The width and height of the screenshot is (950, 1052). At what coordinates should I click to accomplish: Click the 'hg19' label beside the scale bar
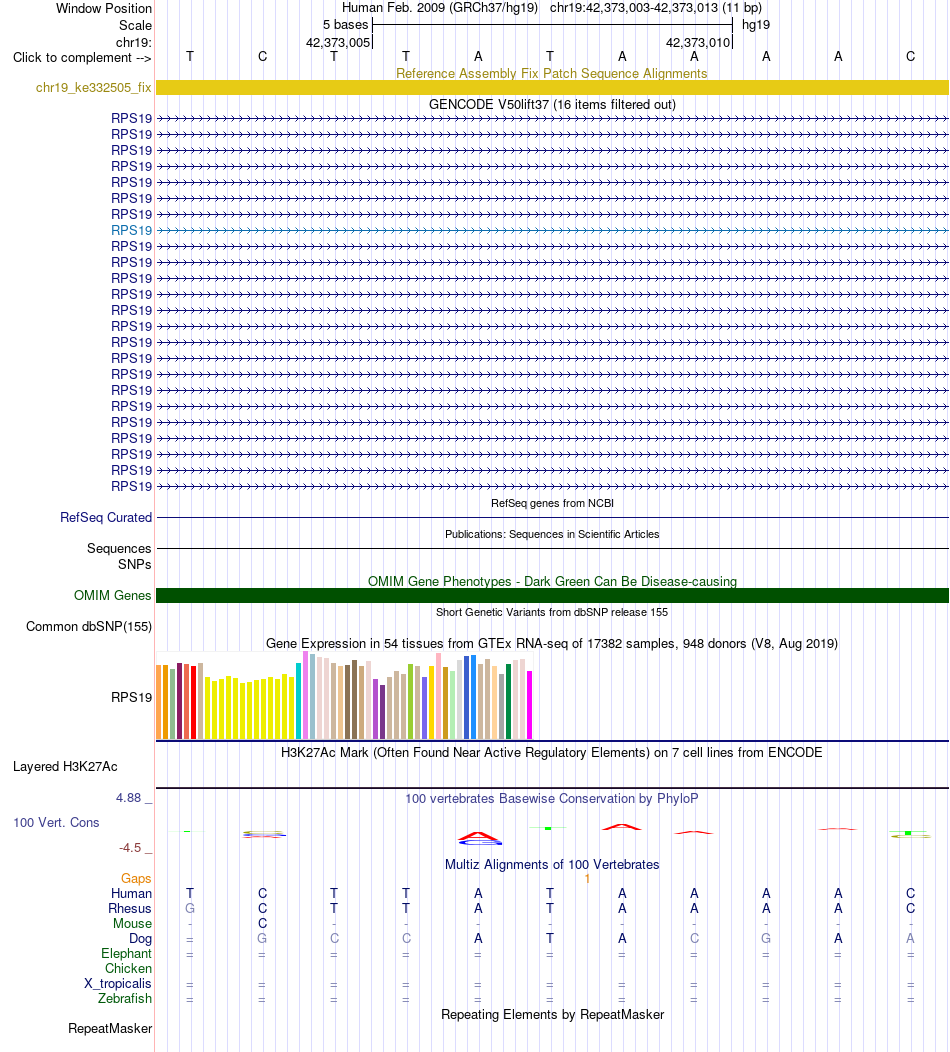pos(756,25)
